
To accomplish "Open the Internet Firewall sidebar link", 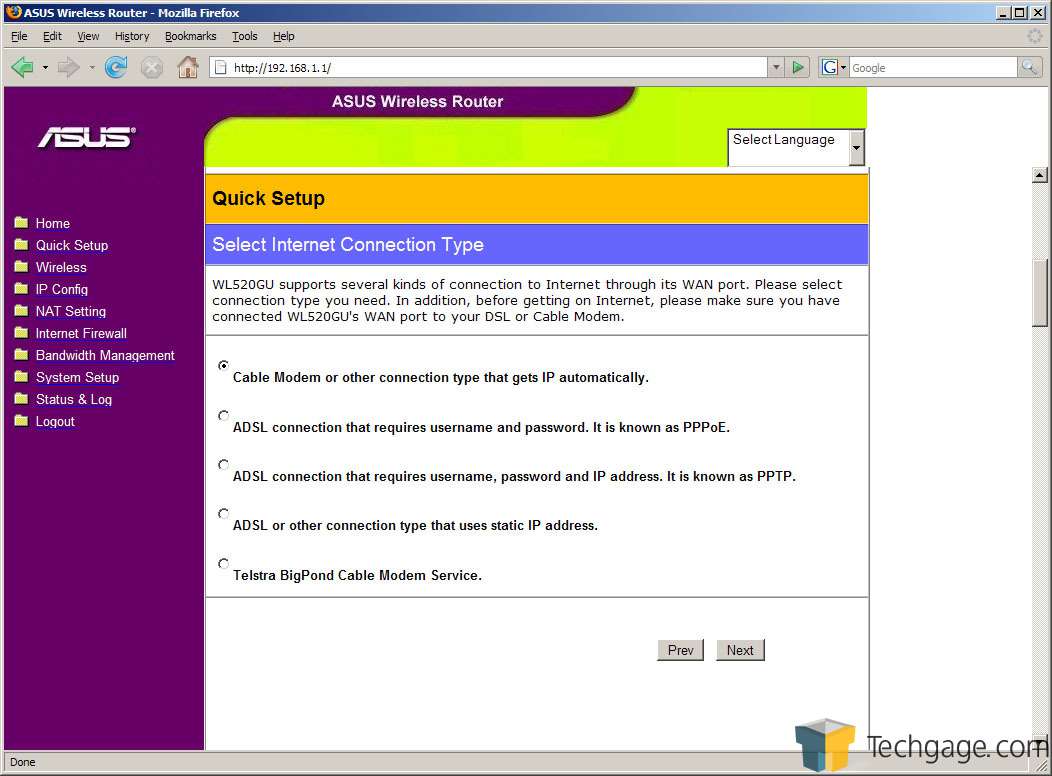I will tap(81, 333).
